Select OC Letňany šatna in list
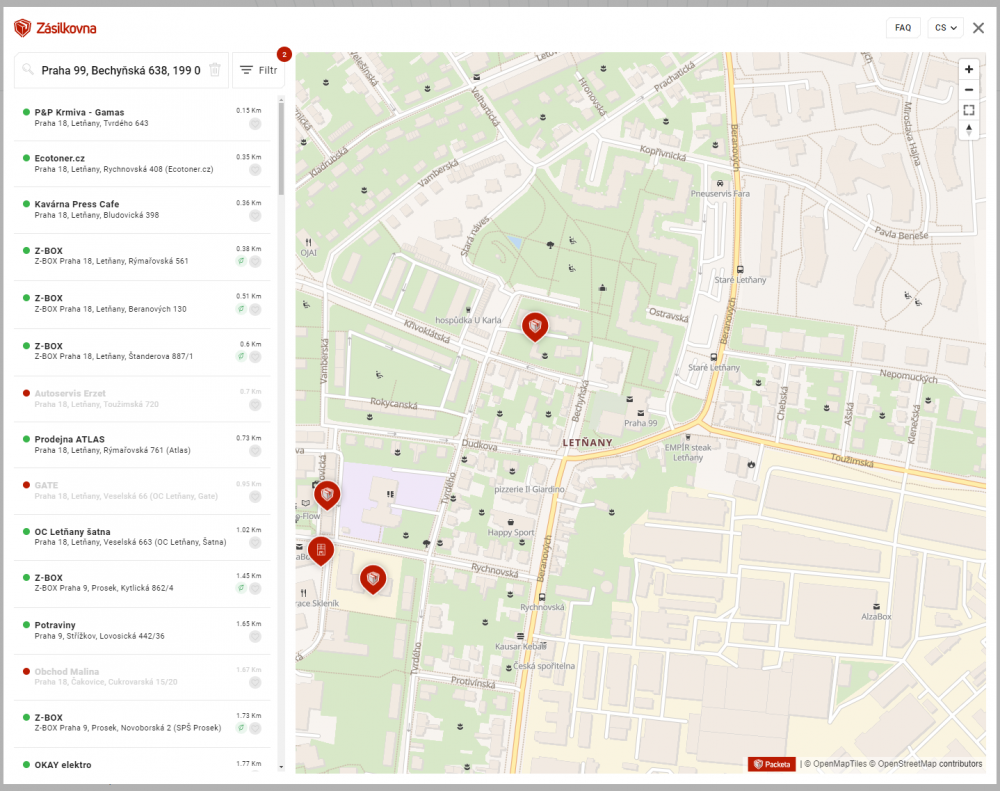1000x791 pixels. click(x=142, y=537)
